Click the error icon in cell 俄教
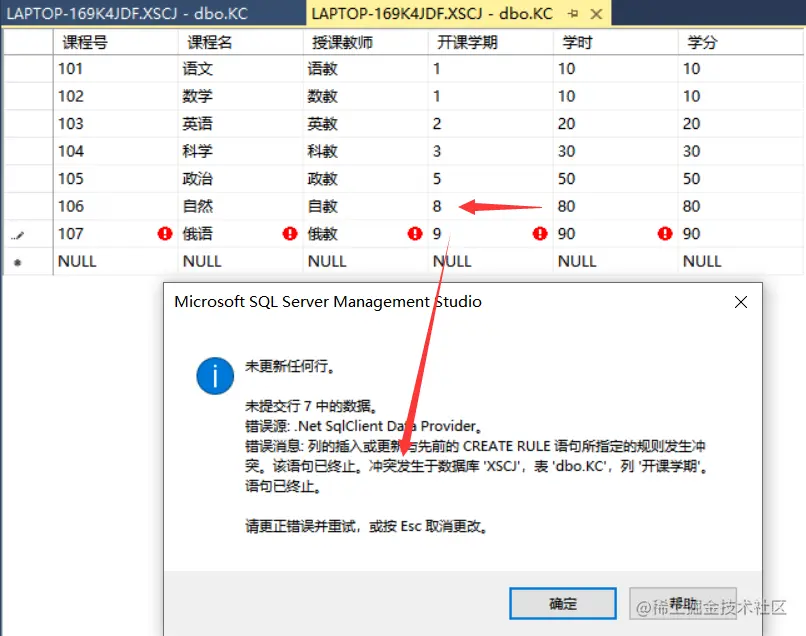Image resolution: width=806 pixels, height=636 pixels. point(415,234)
